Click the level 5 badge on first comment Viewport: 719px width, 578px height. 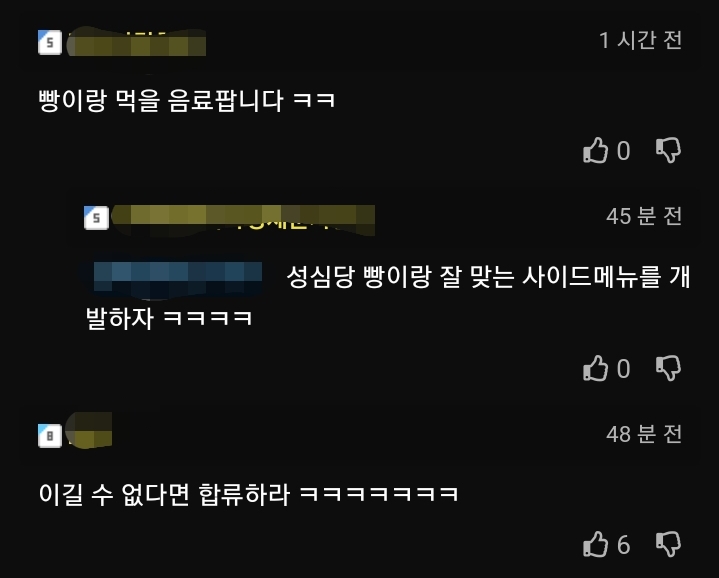(50, 42)
